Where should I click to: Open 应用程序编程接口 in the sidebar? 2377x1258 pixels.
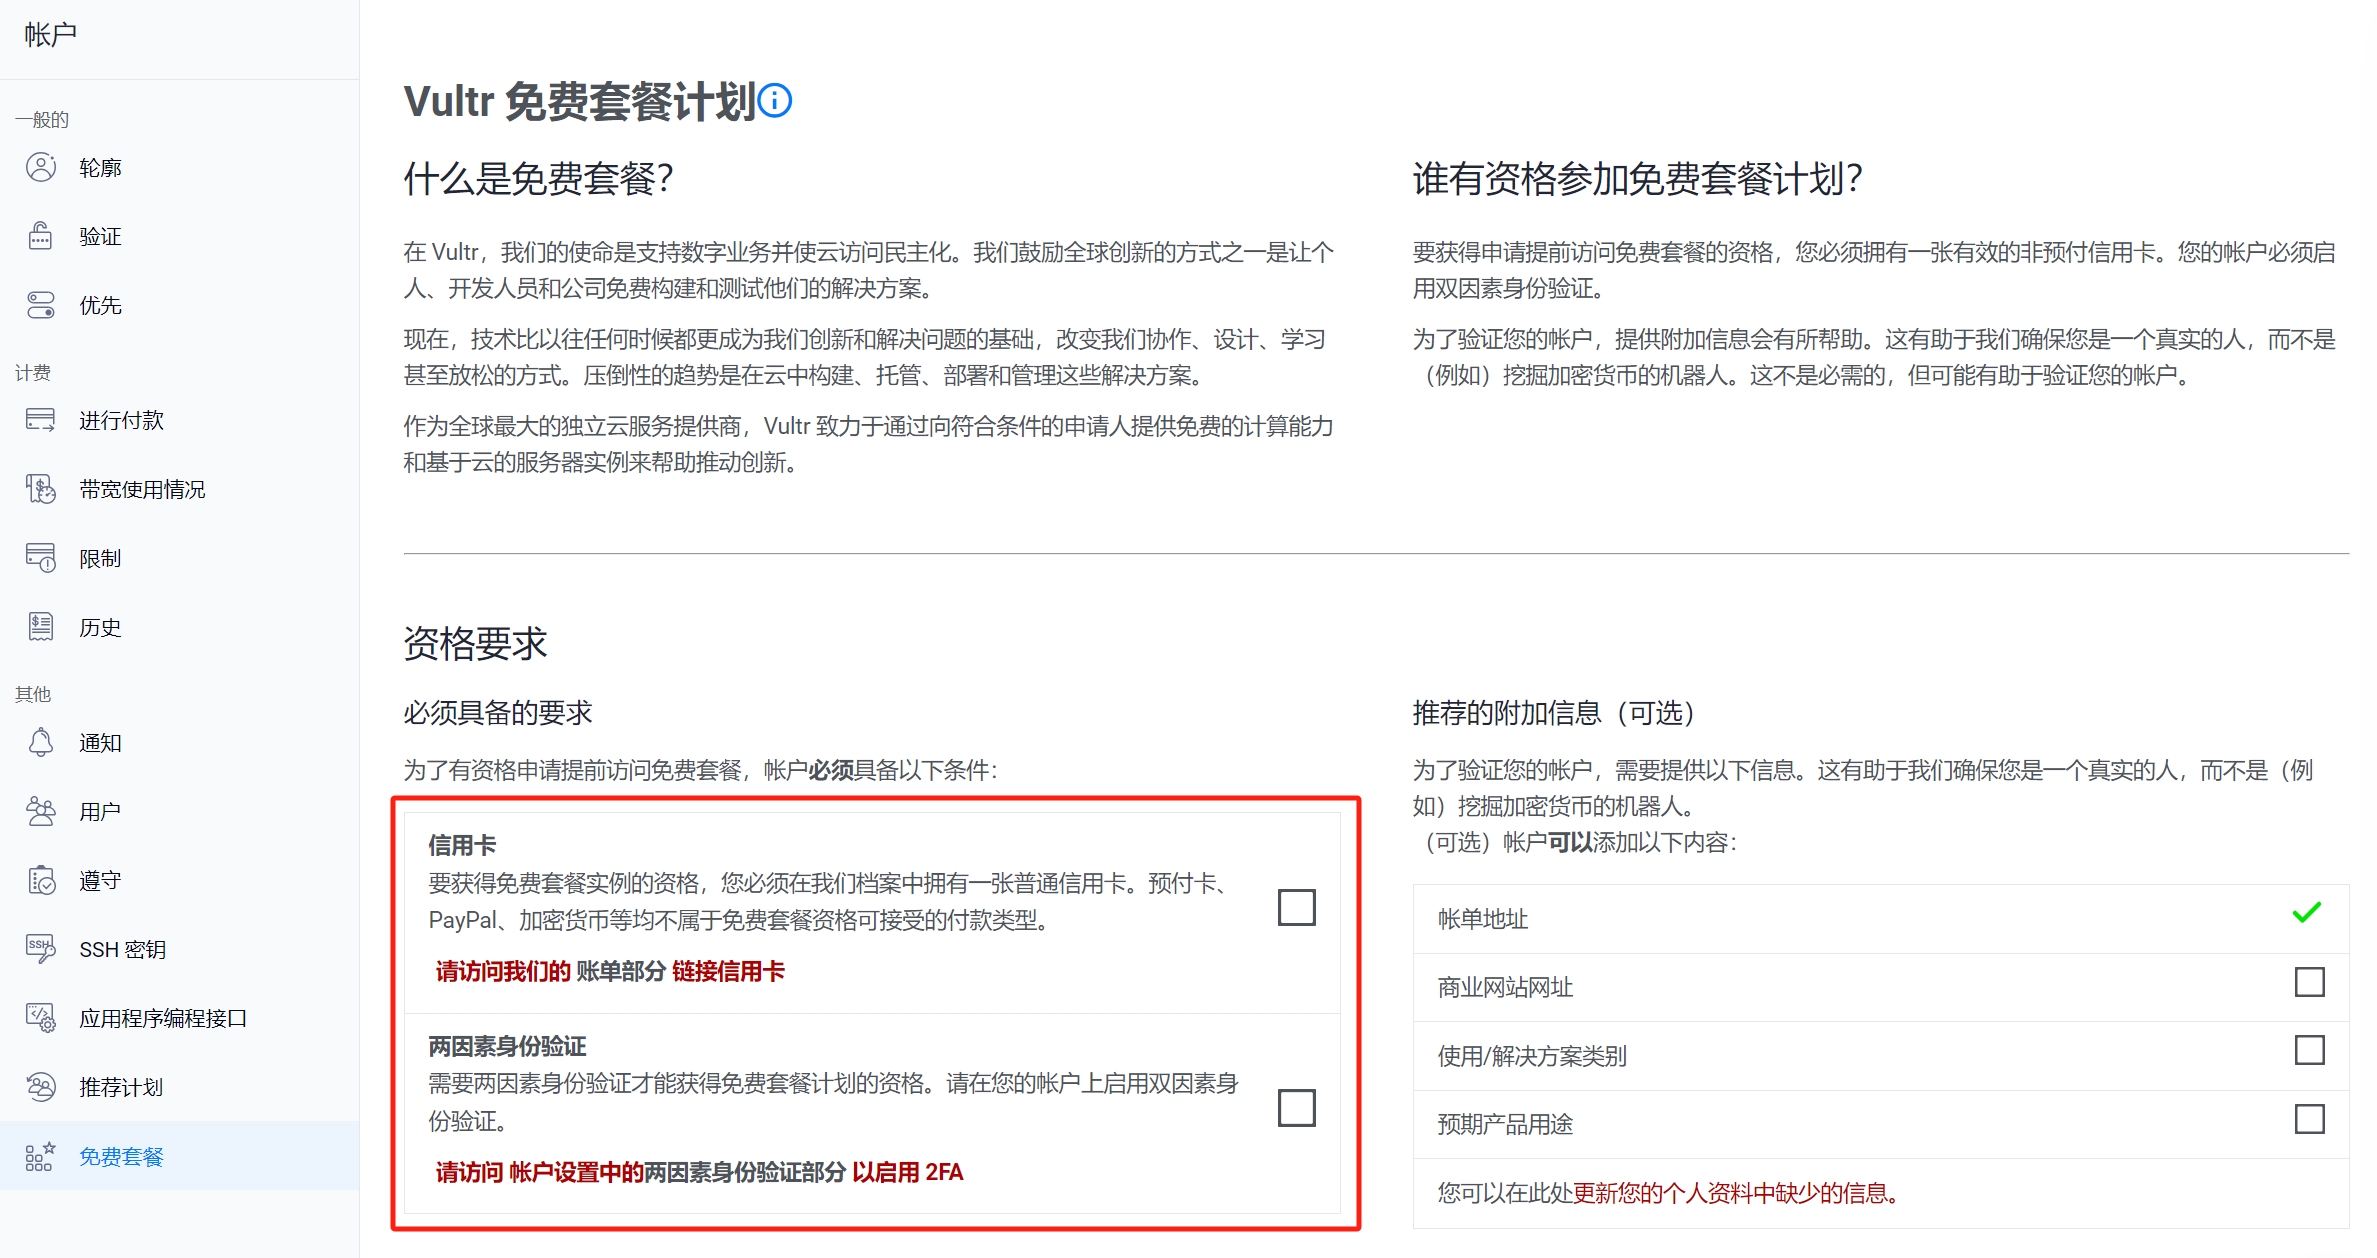tap(180, 1018)
